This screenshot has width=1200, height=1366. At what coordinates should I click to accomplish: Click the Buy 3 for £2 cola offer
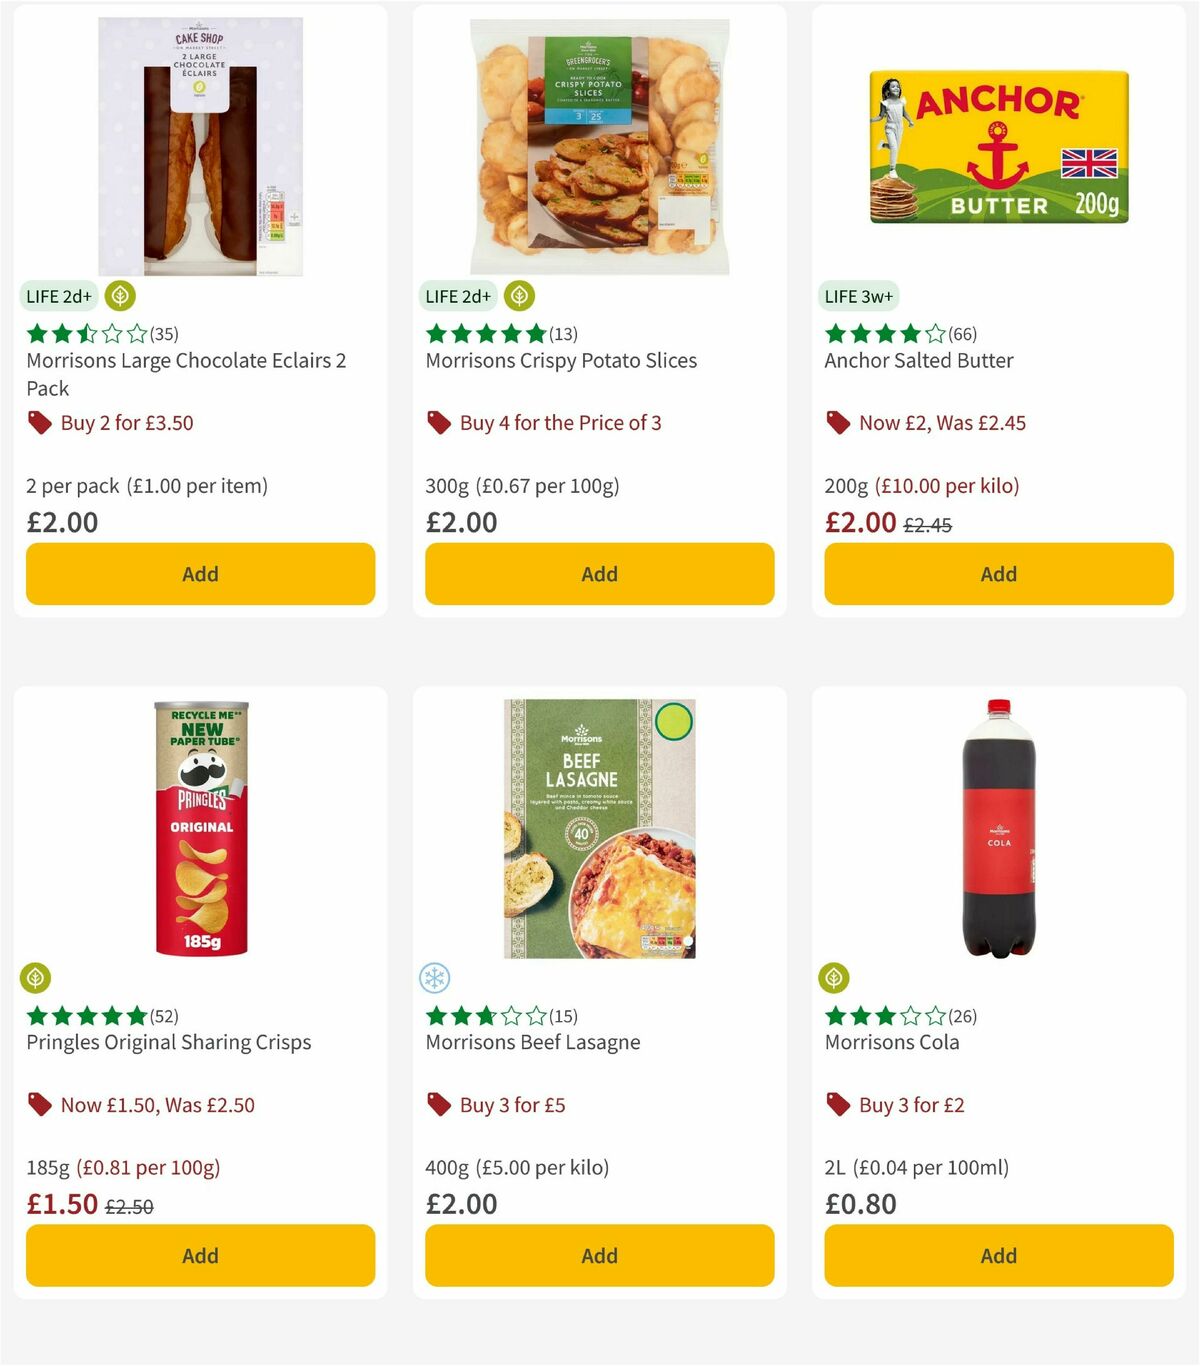pyautogui.click(x=912, y=1104)
